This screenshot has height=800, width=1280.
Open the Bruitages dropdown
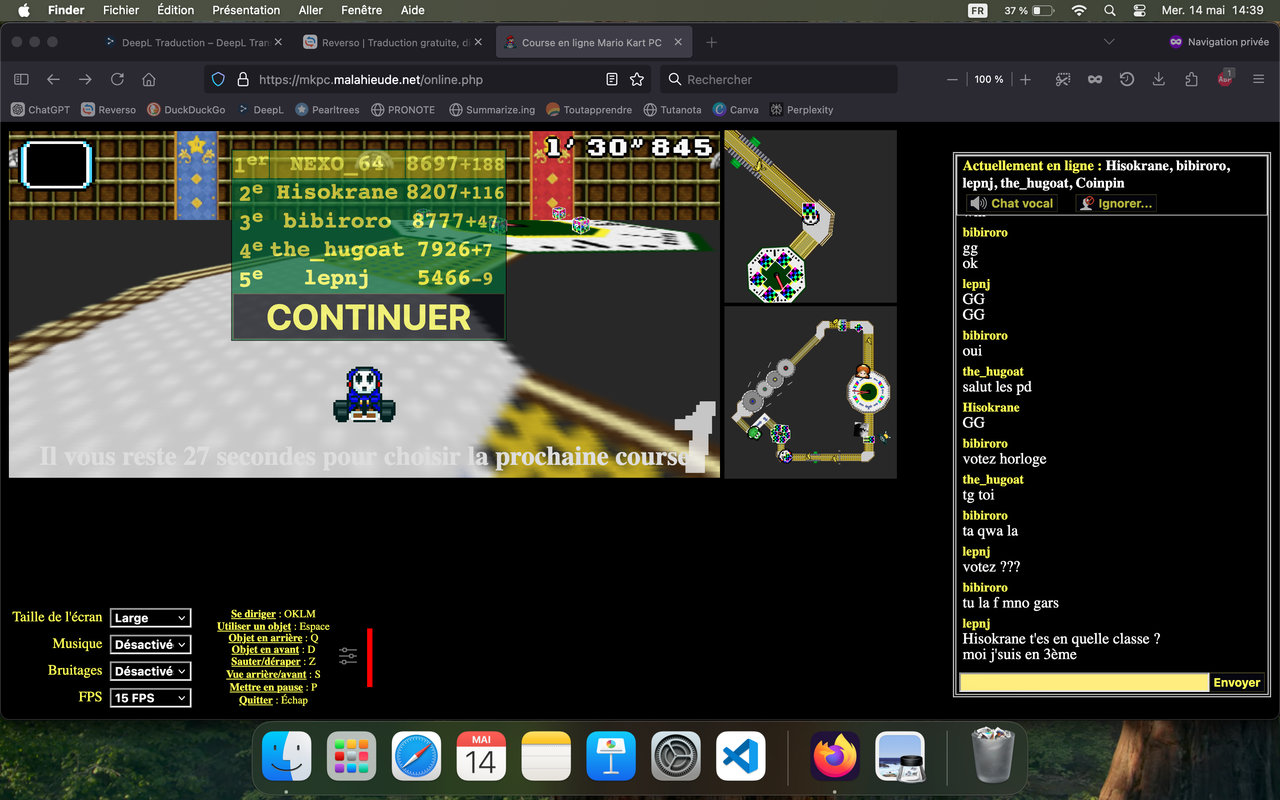(x=151, y=671)
